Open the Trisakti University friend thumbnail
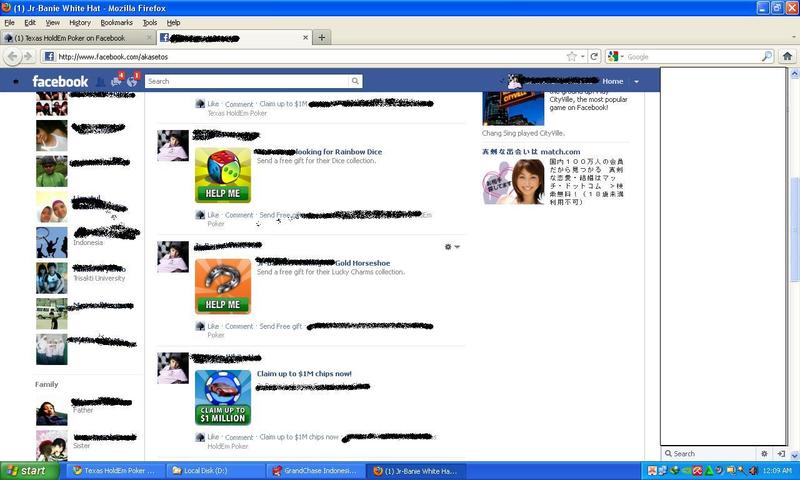Screen dimensions: 800x480 [52, 278]
